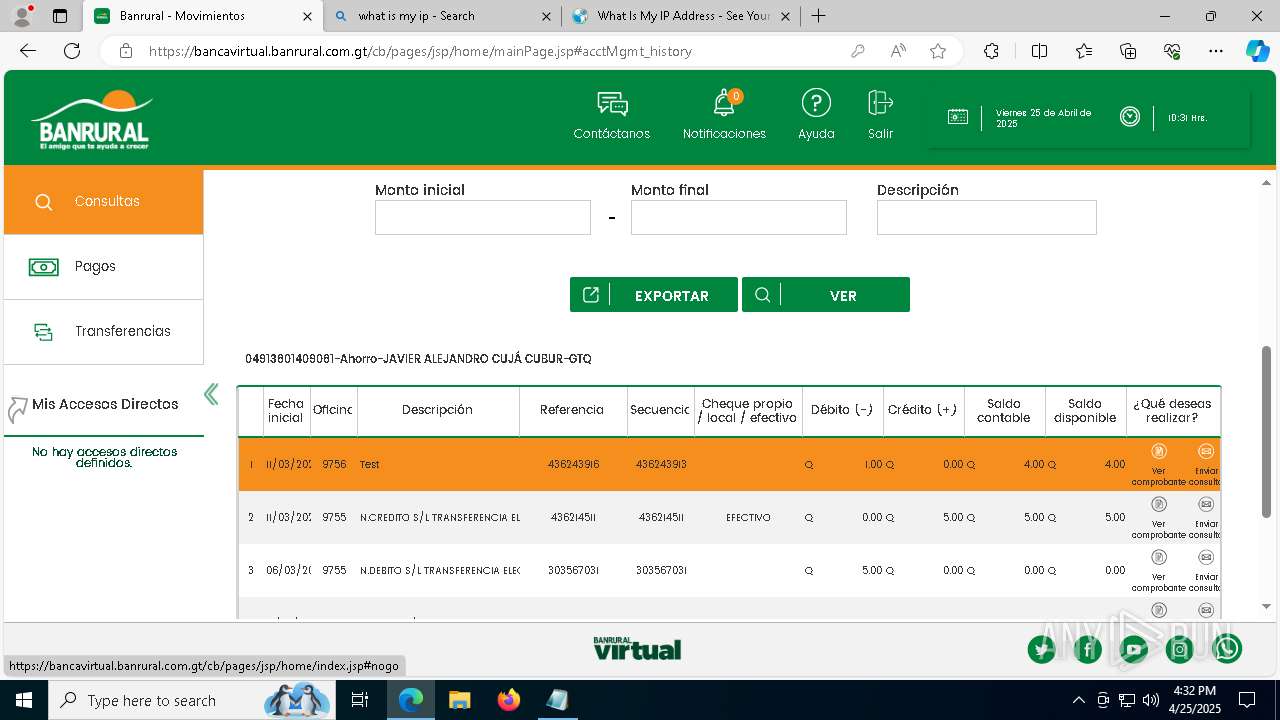This screenshot has width=1280, height=720.
Task: Open Contáctanos chat icon
Action: (x=612, y=103)
